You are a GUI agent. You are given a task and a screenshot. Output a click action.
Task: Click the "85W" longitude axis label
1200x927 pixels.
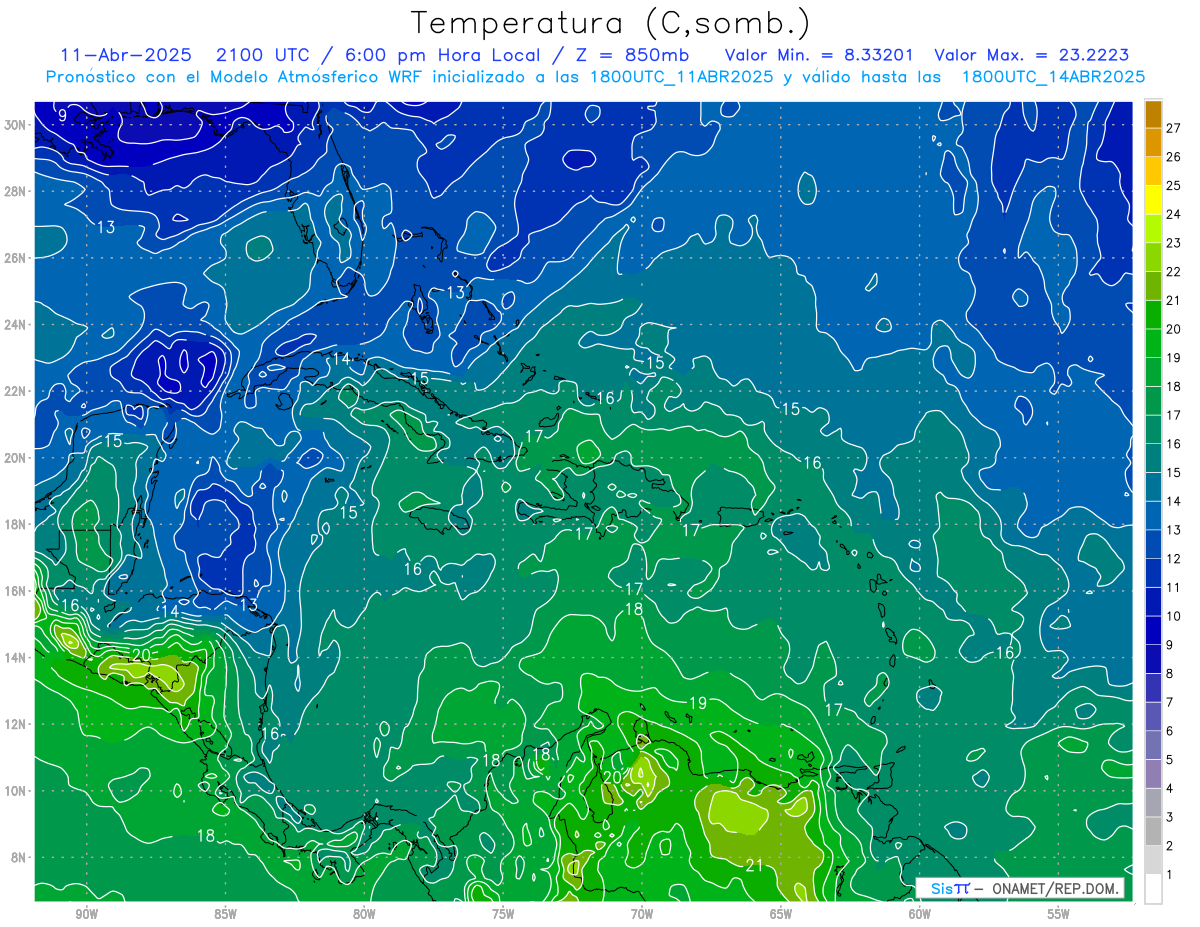225,914
